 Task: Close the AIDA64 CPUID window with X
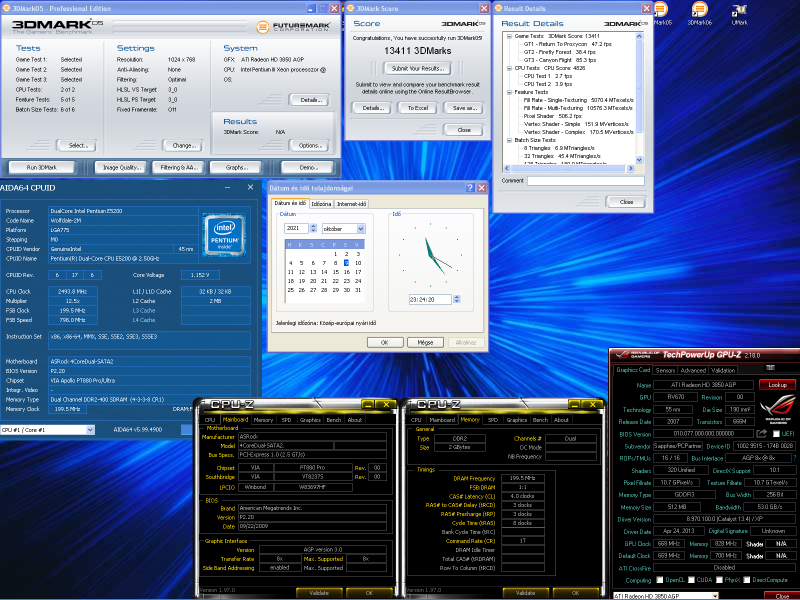251,187
